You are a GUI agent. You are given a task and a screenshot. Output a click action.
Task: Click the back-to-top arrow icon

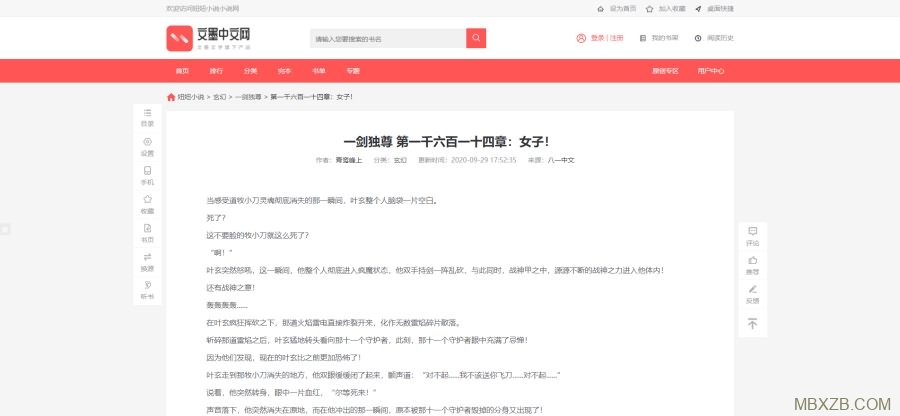click(752, 323)
